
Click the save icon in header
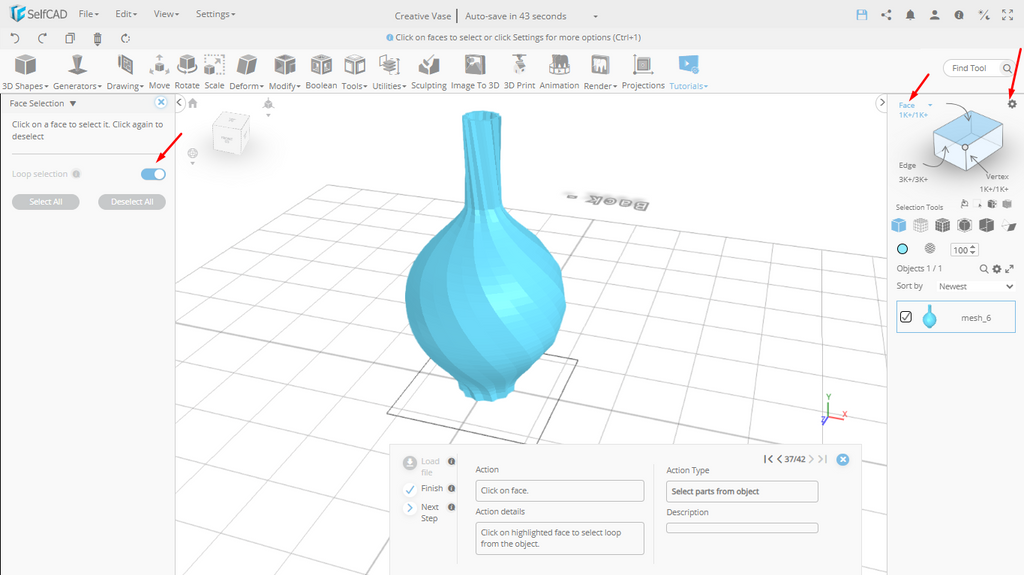coord(861,15)
